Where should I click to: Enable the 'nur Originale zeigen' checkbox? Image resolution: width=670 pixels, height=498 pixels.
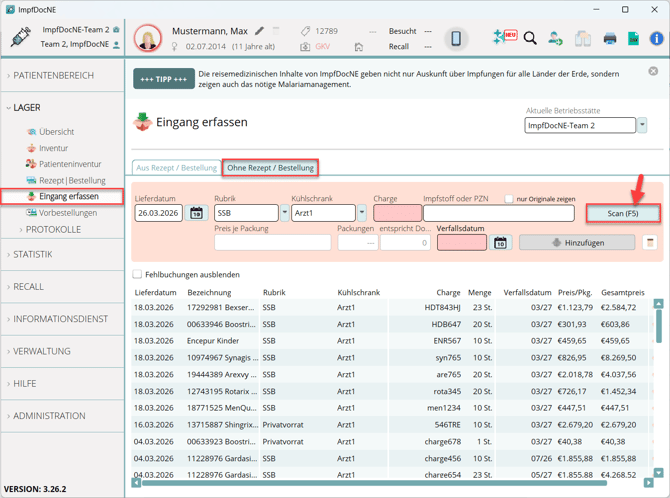click(509, 199)
